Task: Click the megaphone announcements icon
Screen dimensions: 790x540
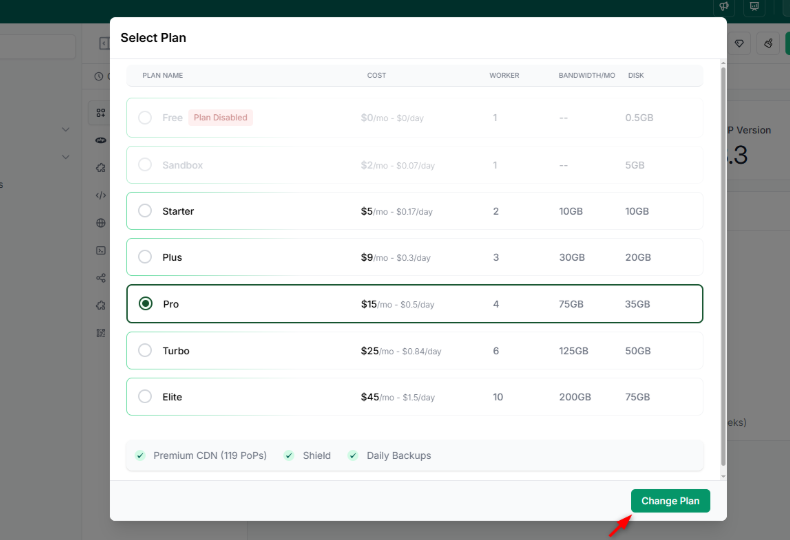Action: pos(724,7)
